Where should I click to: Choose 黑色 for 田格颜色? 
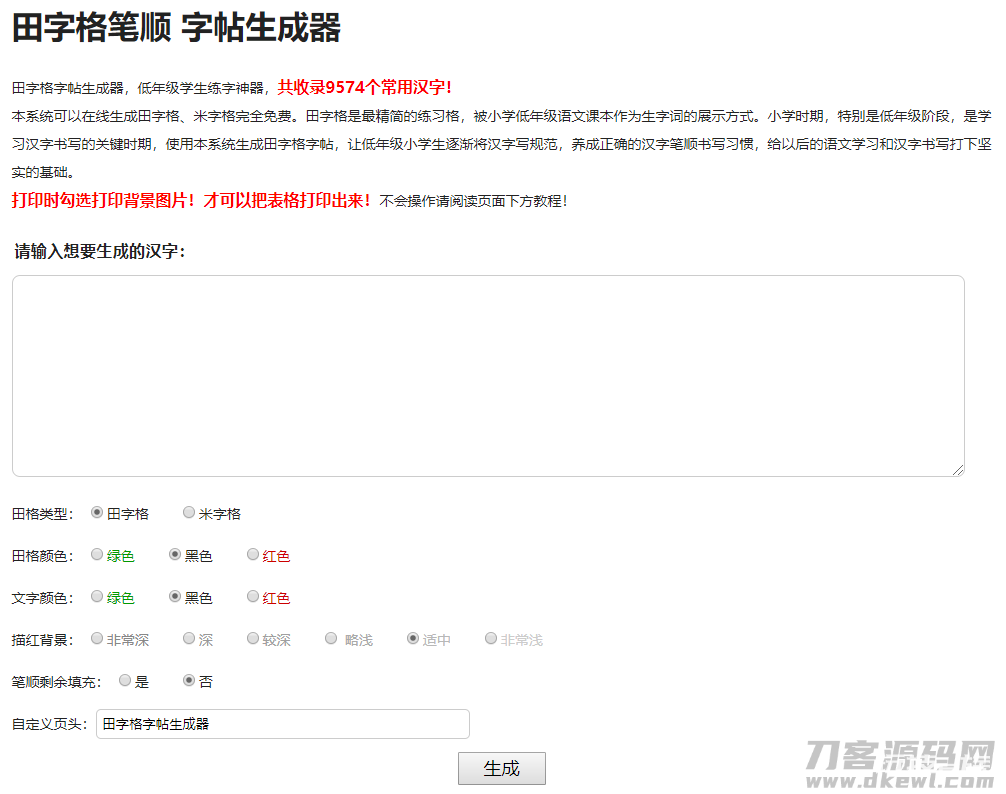175,555
